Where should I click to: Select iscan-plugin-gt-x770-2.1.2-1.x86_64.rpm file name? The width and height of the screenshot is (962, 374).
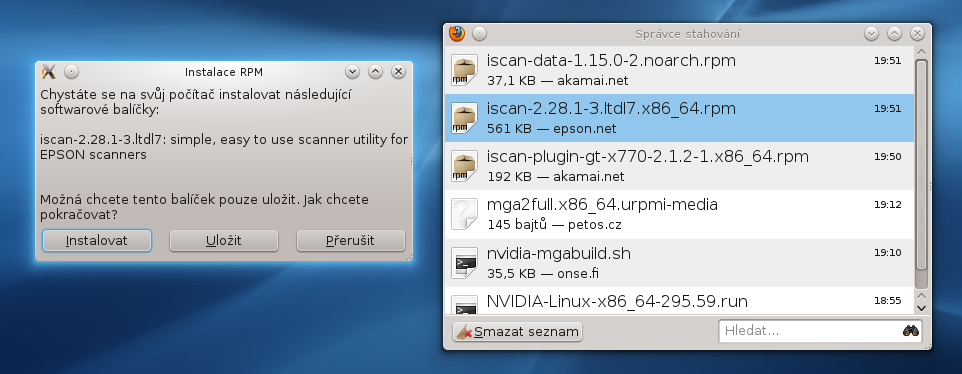click(x=648, y=156)
